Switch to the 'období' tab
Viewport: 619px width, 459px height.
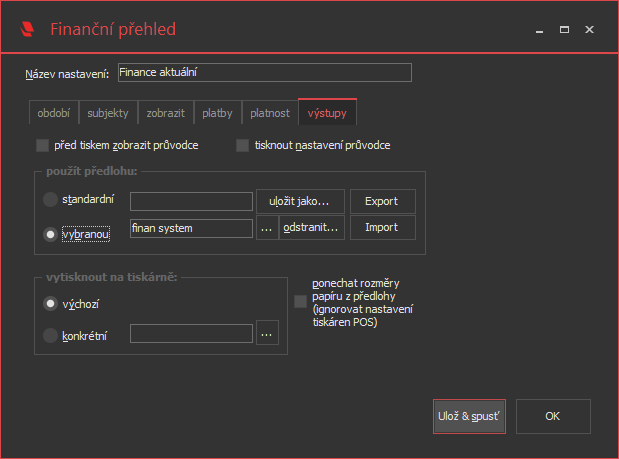pyautogui.click(x=54, y=113)
